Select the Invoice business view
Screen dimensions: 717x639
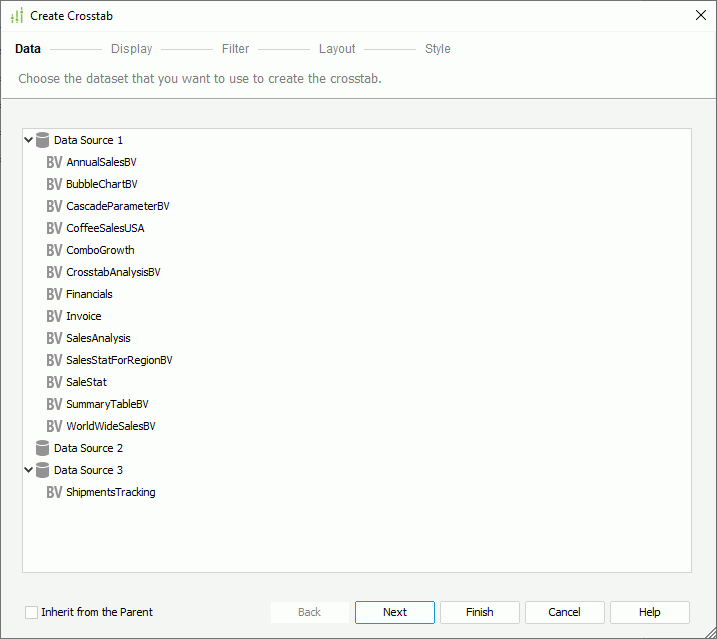[x=84, y=316]
